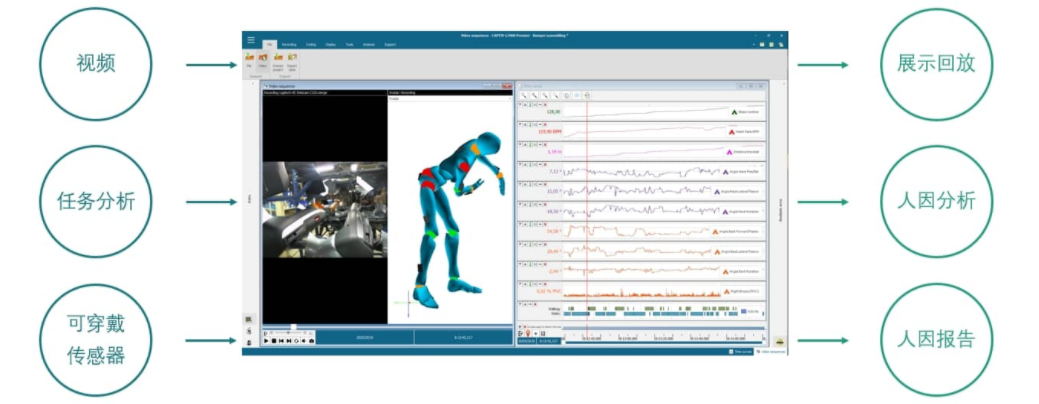Click the first zoom tool in chart toolbar
Screen dimensions: 1039x404
point(523,95)
